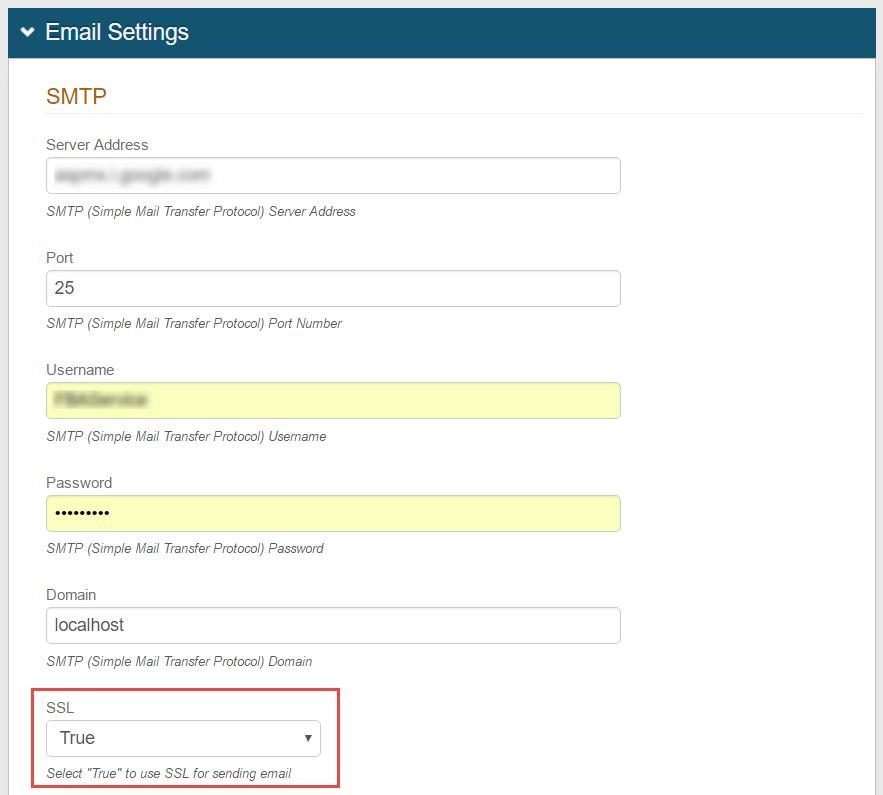Click the Server Address label
883x795 pixels.
pos(97,145)
